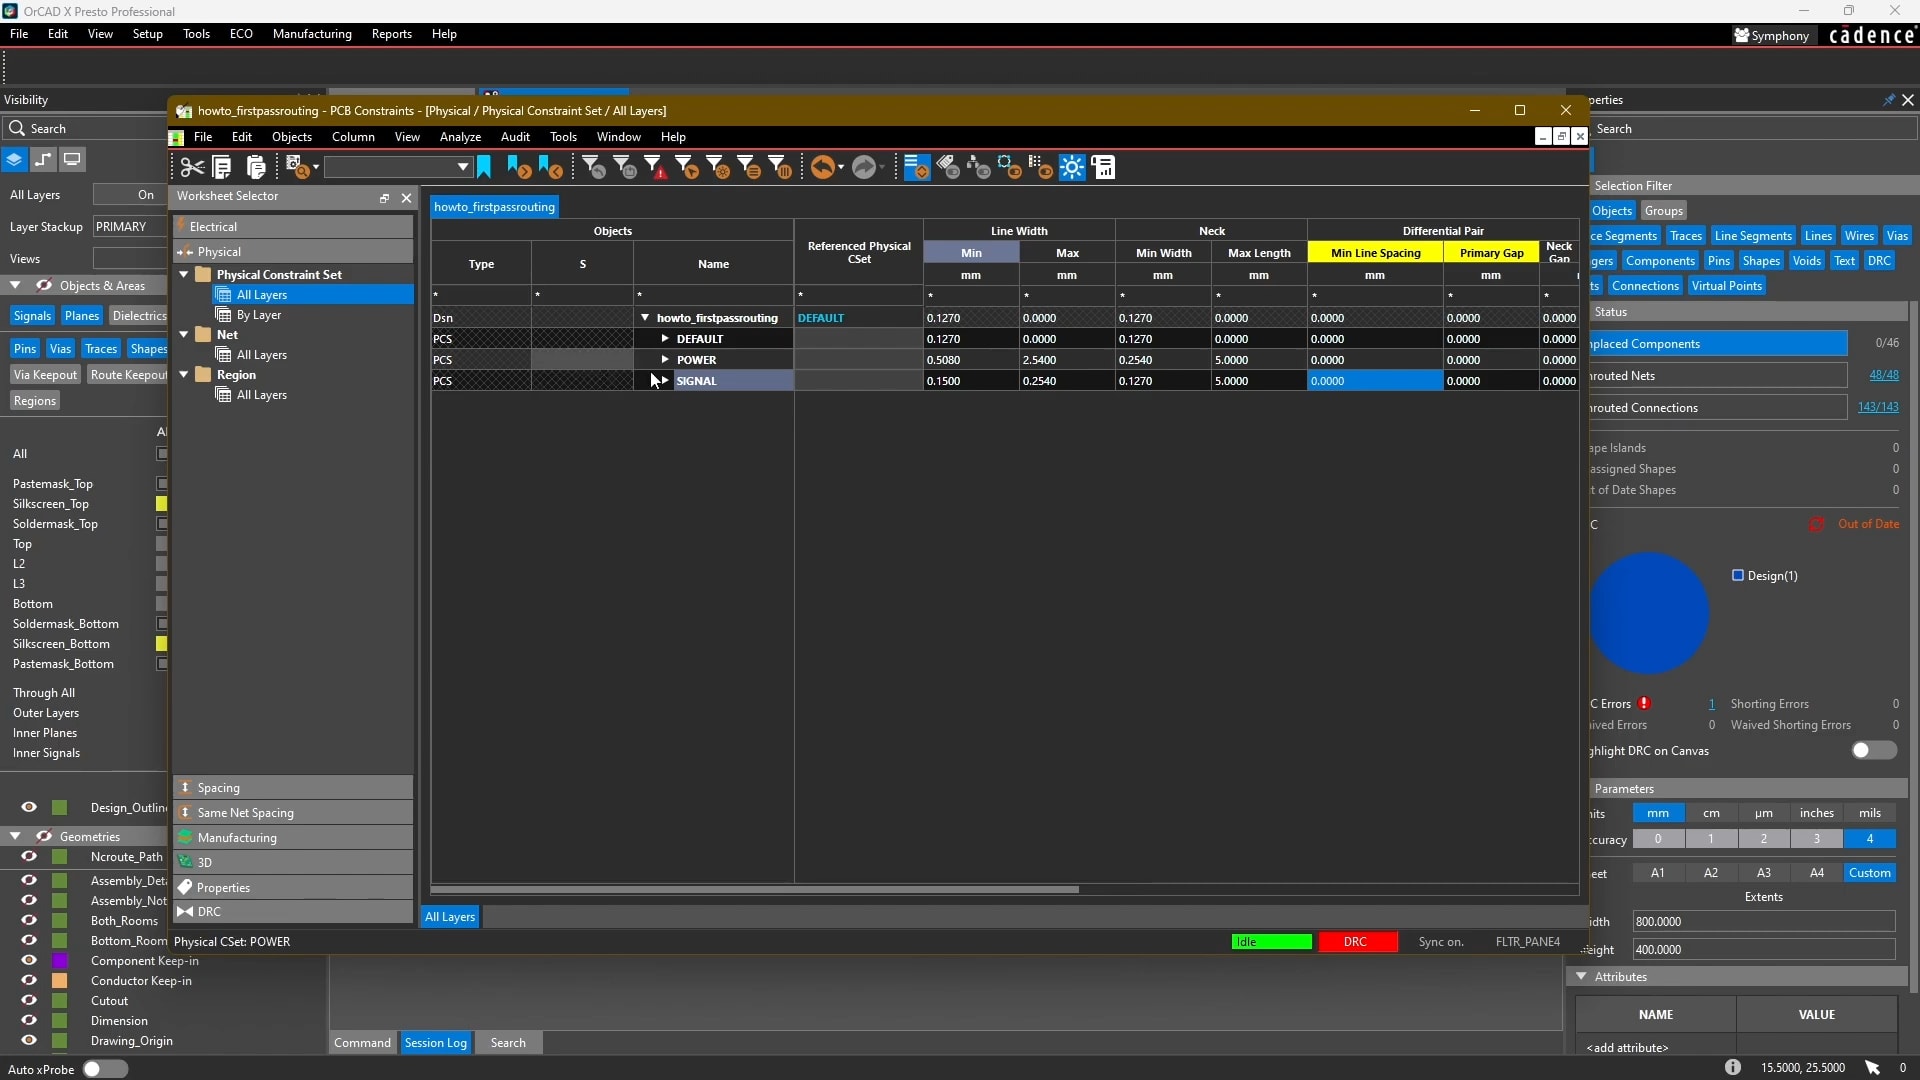Screen dimensions: 1920x1080
Task: Select the Session Log tab
Action: (435, 1043)
